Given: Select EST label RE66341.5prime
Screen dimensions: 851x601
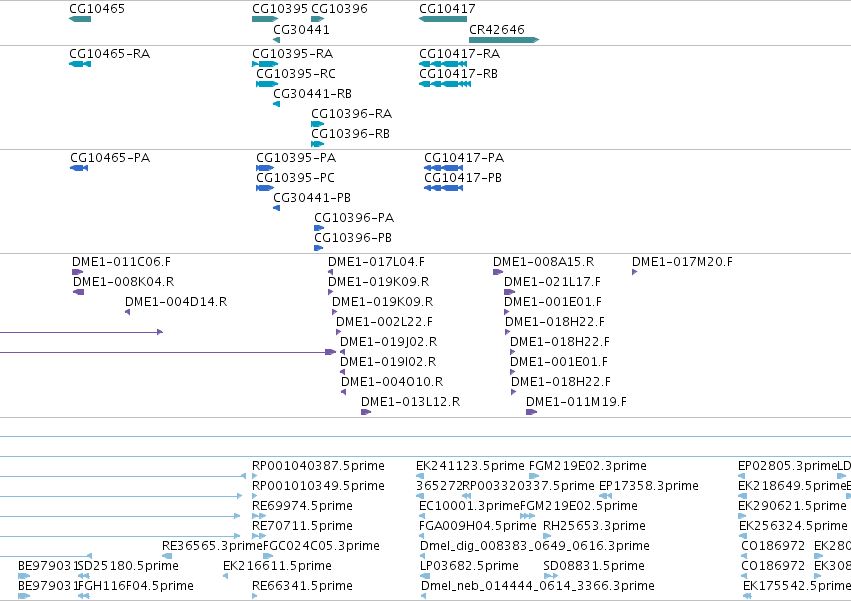Looking at the screenshot, I should coord(302,586).
